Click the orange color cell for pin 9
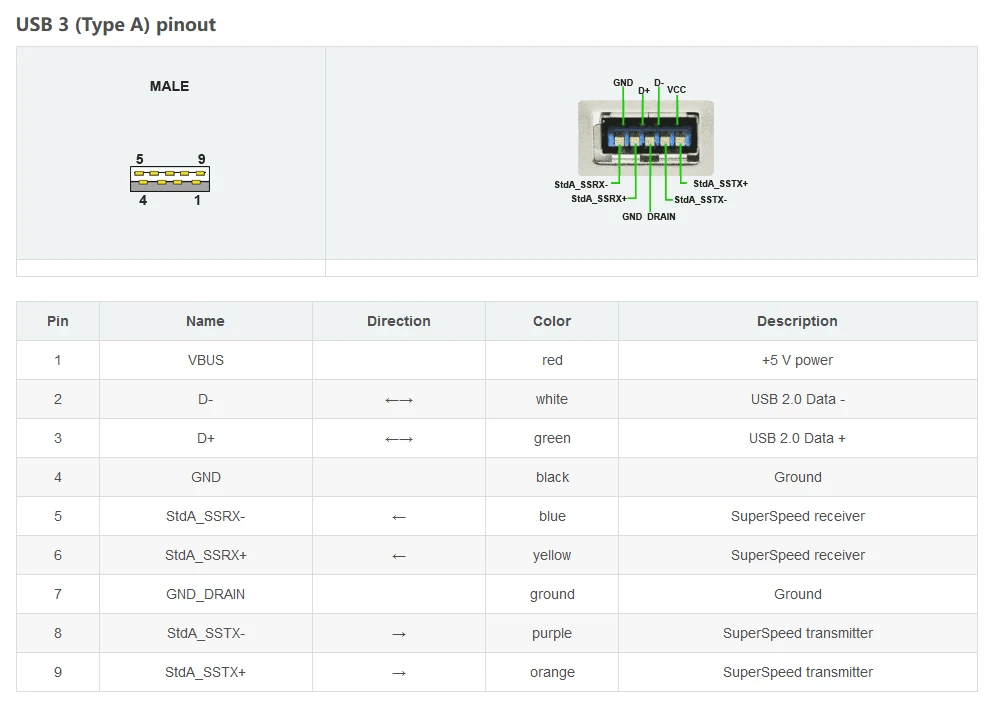 pos(552,672)
